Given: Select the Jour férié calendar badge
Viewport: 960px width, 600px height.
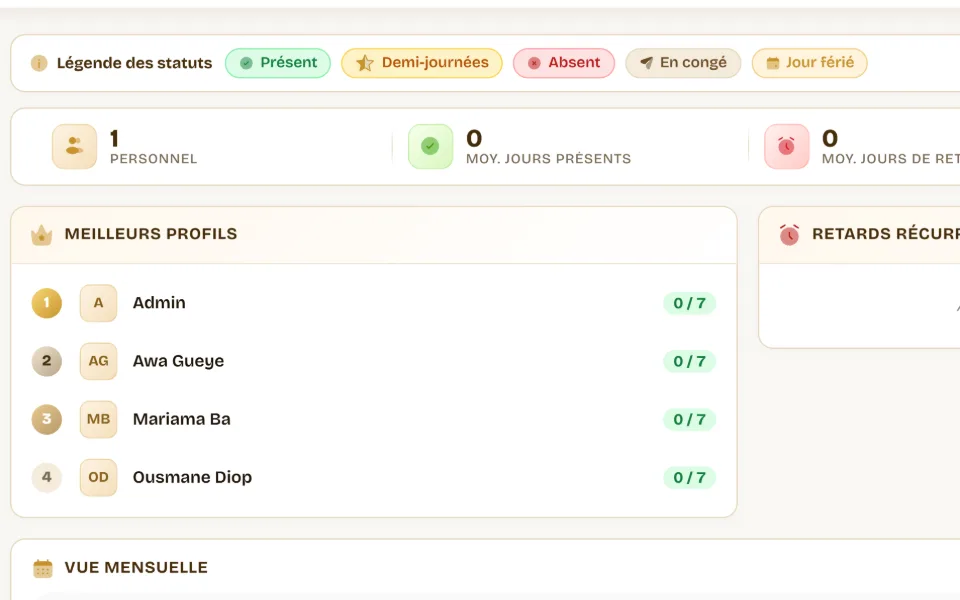Looking at the screenshot, I should coord(809,63).
